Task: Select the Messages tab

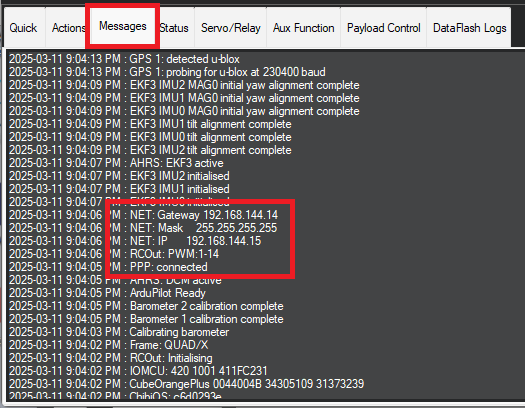Action: coord(123,26)
